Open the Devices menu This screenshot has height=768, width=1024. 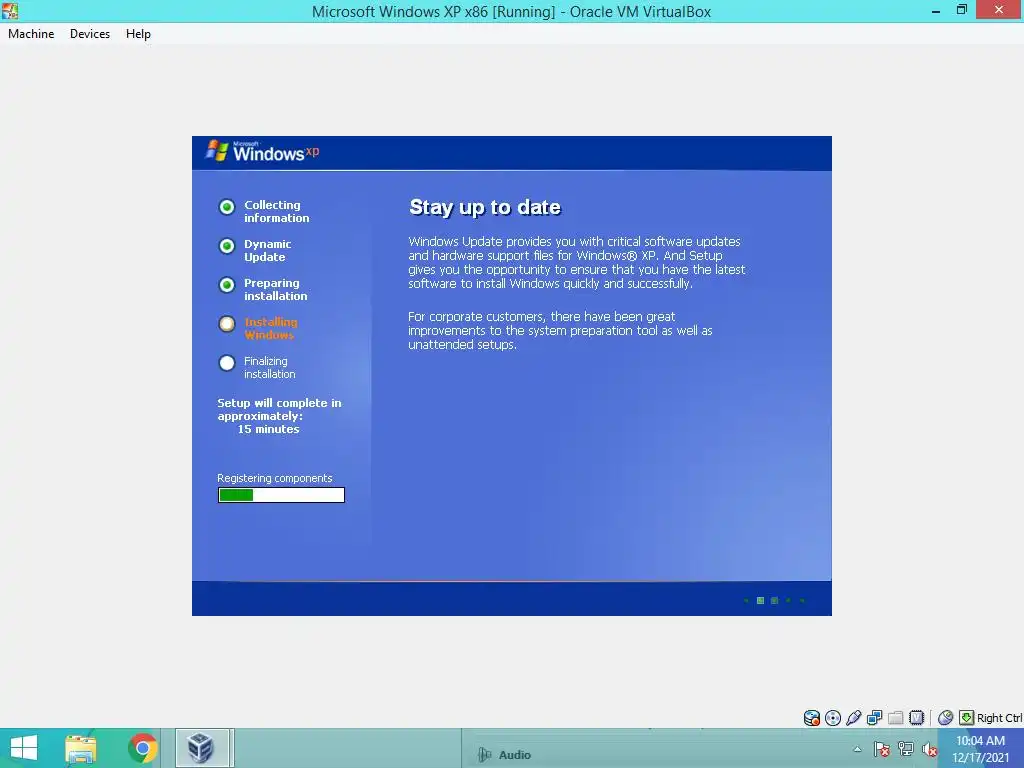[89, 34]
